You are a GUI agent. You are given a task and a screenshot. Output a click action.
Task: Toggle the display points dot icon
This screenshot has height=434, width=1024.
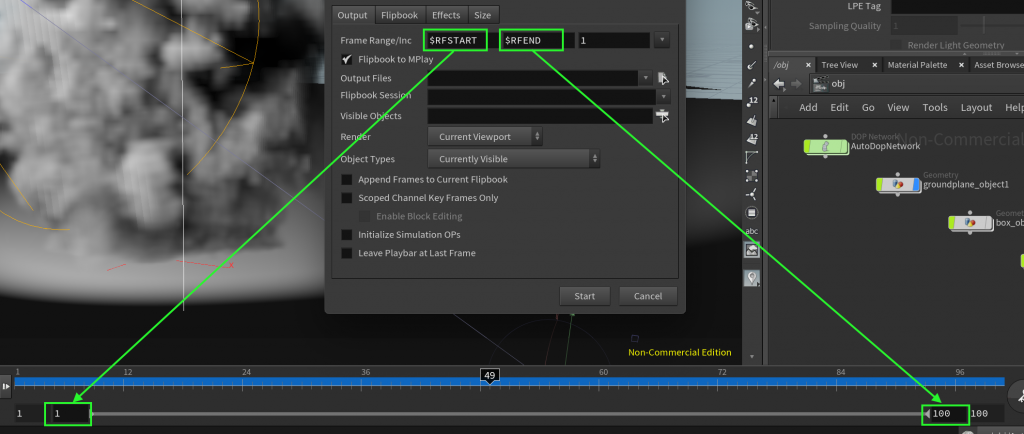(x=752, y=46)
